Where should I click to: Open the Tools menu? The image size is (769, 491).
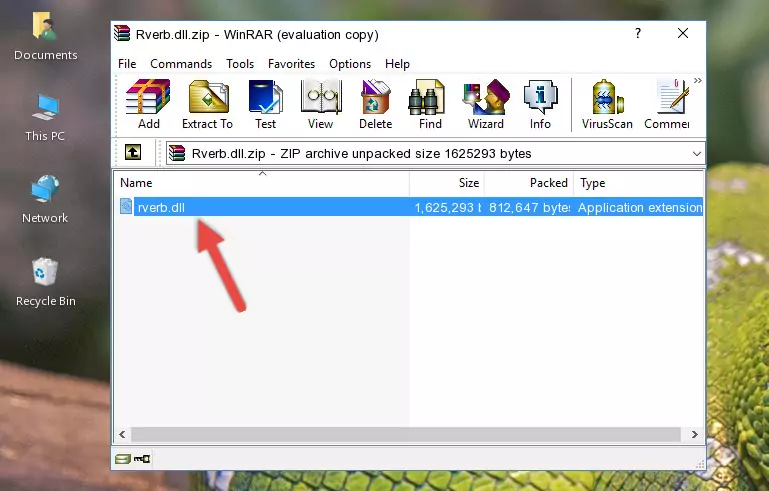pos(240,64)
